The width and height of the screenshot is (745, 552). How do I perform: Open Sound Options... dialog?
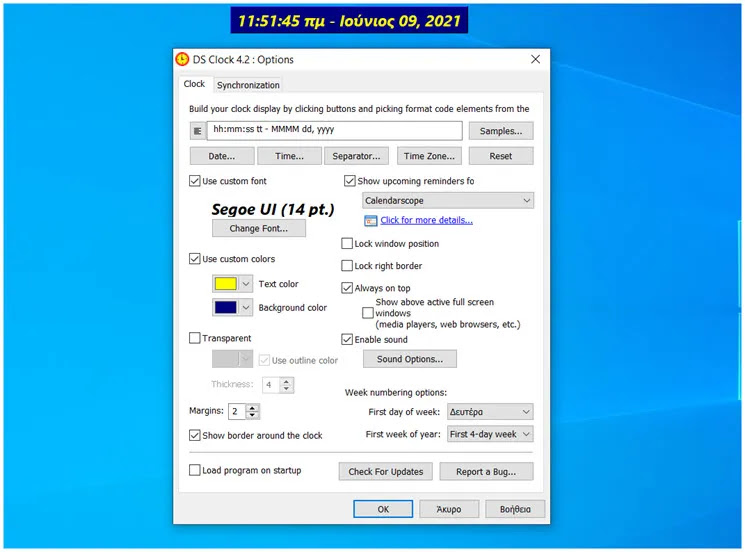pos(410,359)
